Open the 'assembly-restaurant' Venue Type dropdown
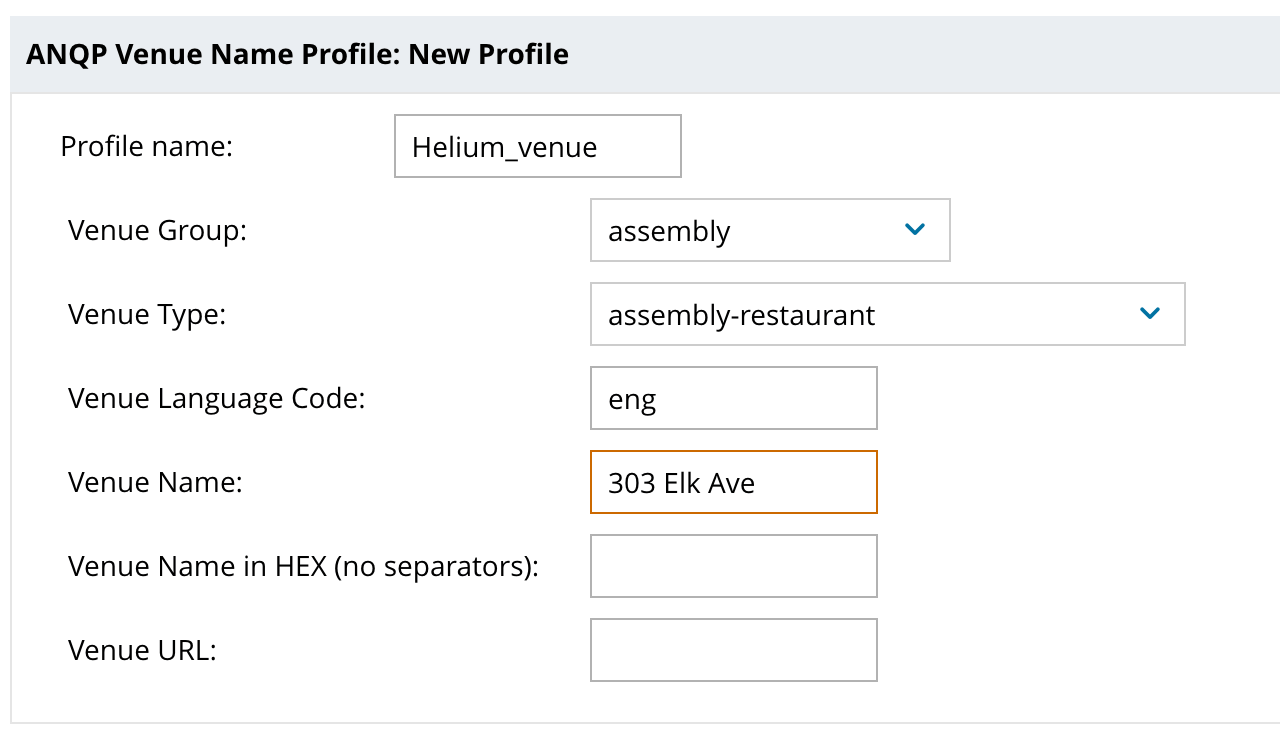Screen dimensions: 1280x752 [886, 314]
